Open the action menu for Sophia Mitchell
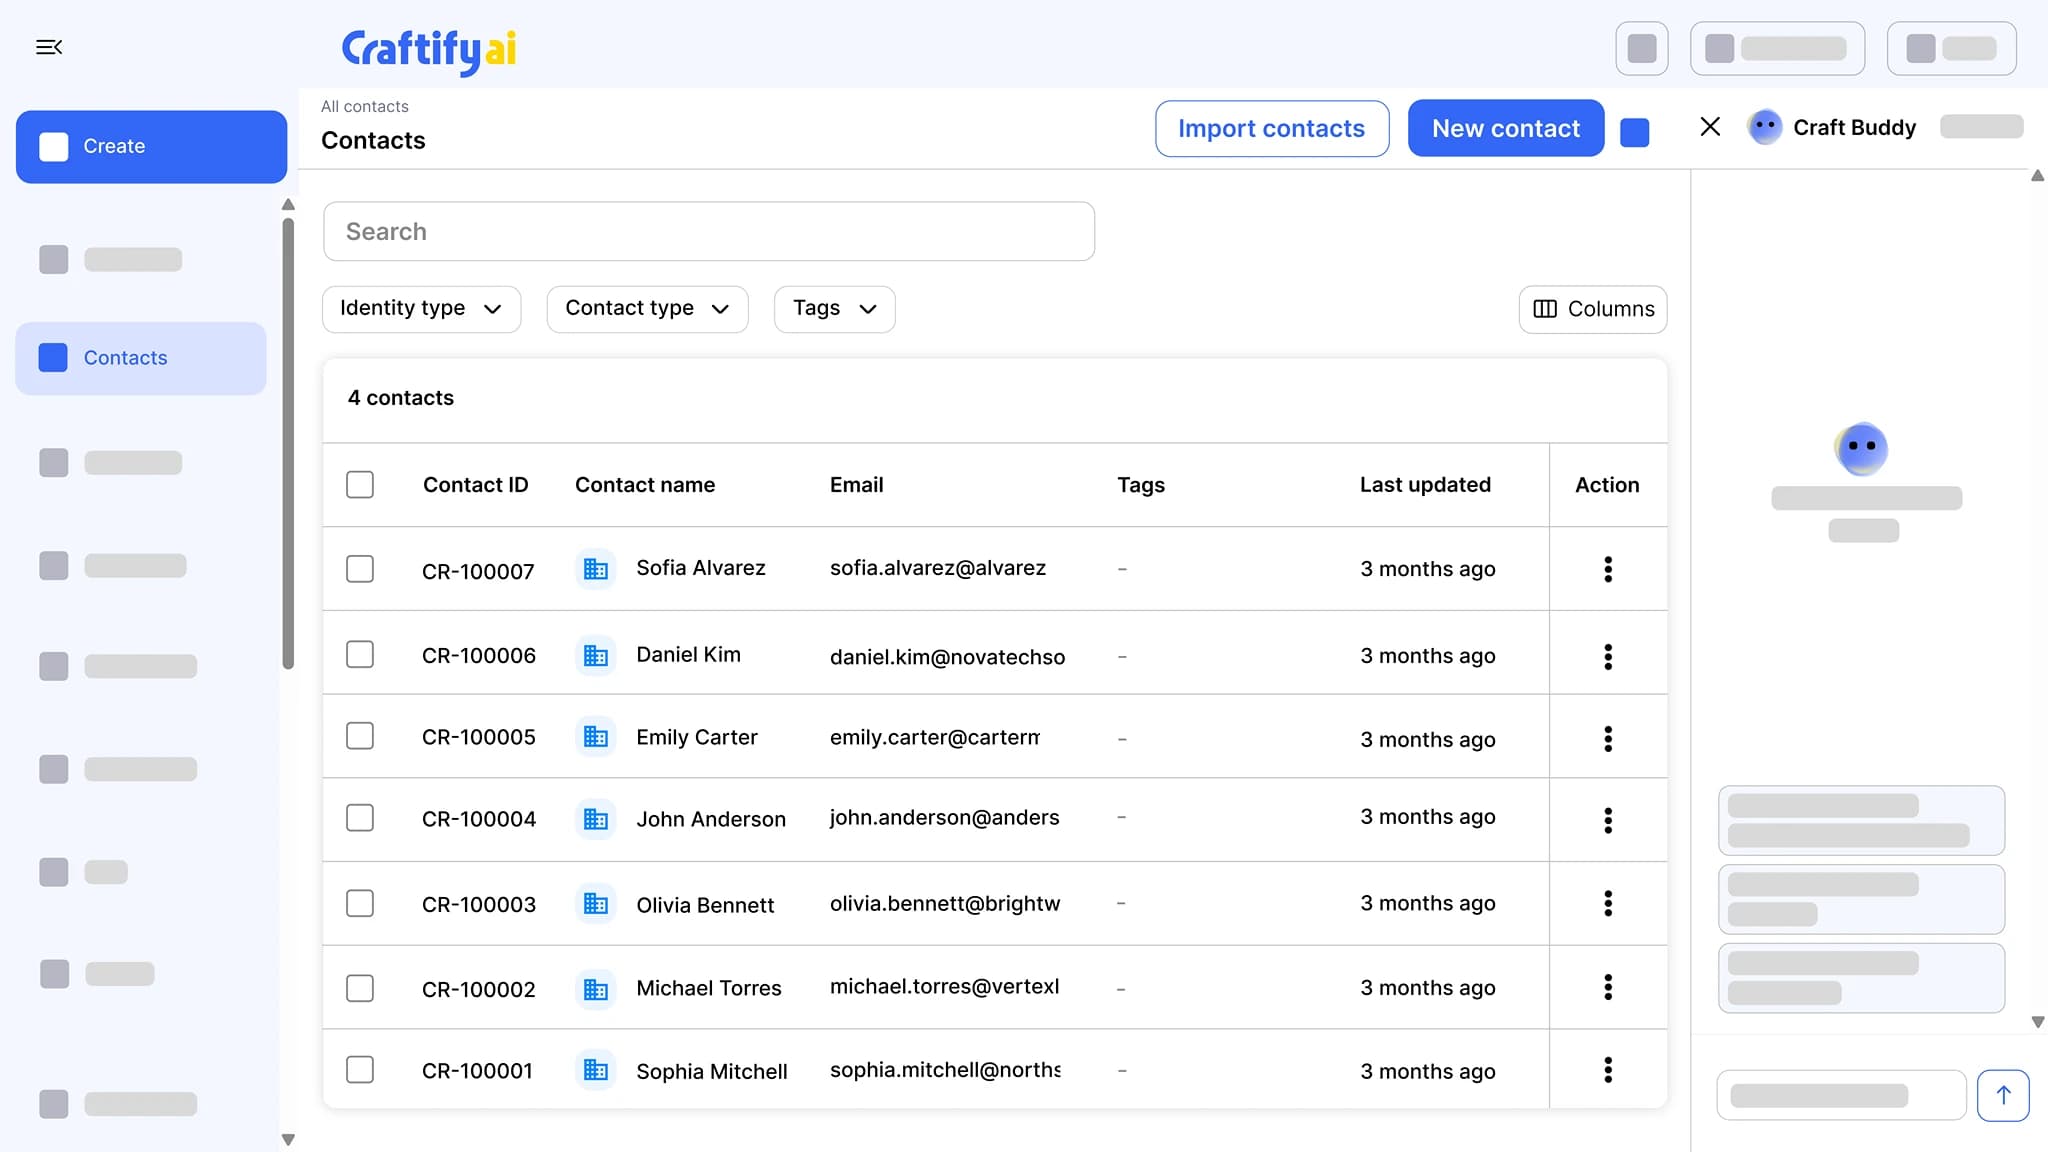2048x1152 pixels. [1608, 1070]
